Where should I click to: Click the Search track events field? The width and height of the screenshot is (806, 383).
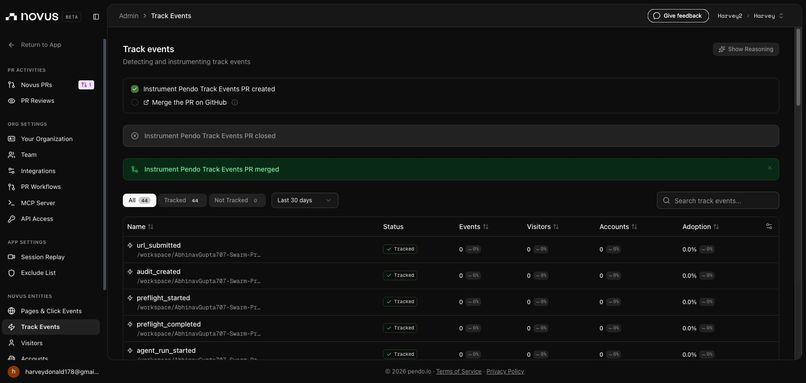coord(718,200)
